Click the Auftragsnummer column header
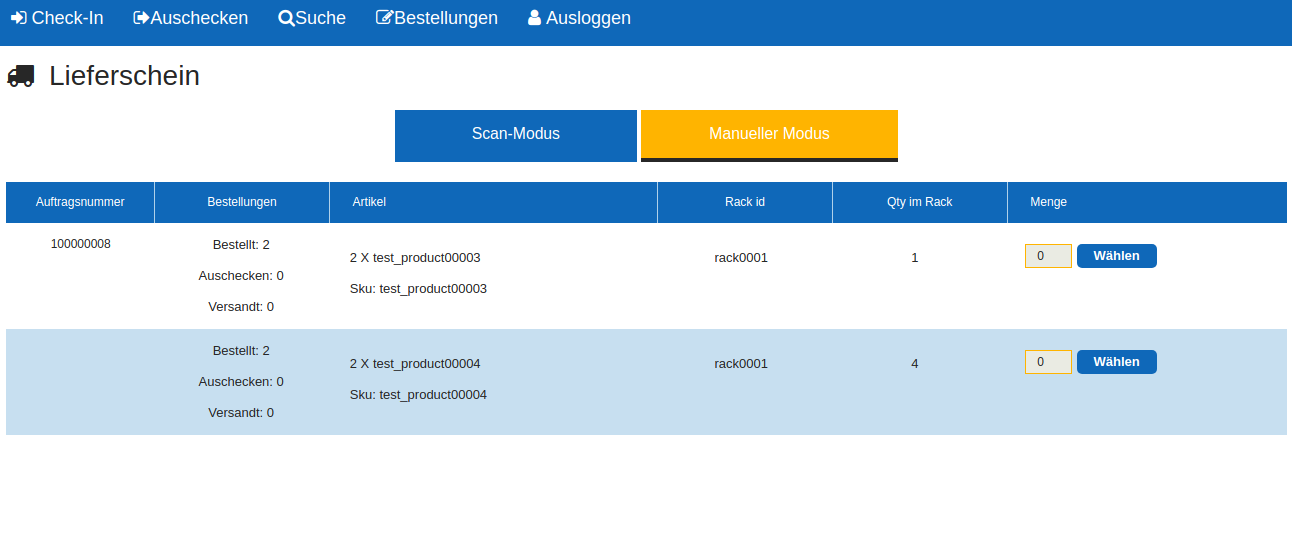1292x540 pixels. 80,202
